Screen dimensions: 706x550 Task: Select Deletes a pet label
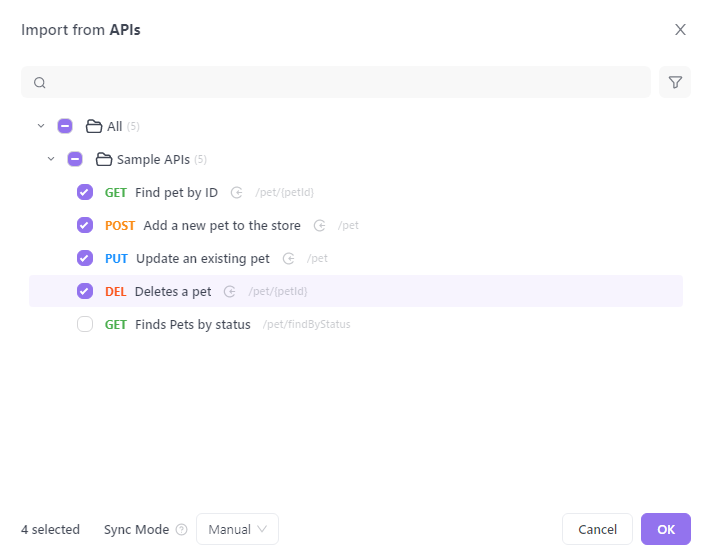pyautogui.click(x=173, y=292)
